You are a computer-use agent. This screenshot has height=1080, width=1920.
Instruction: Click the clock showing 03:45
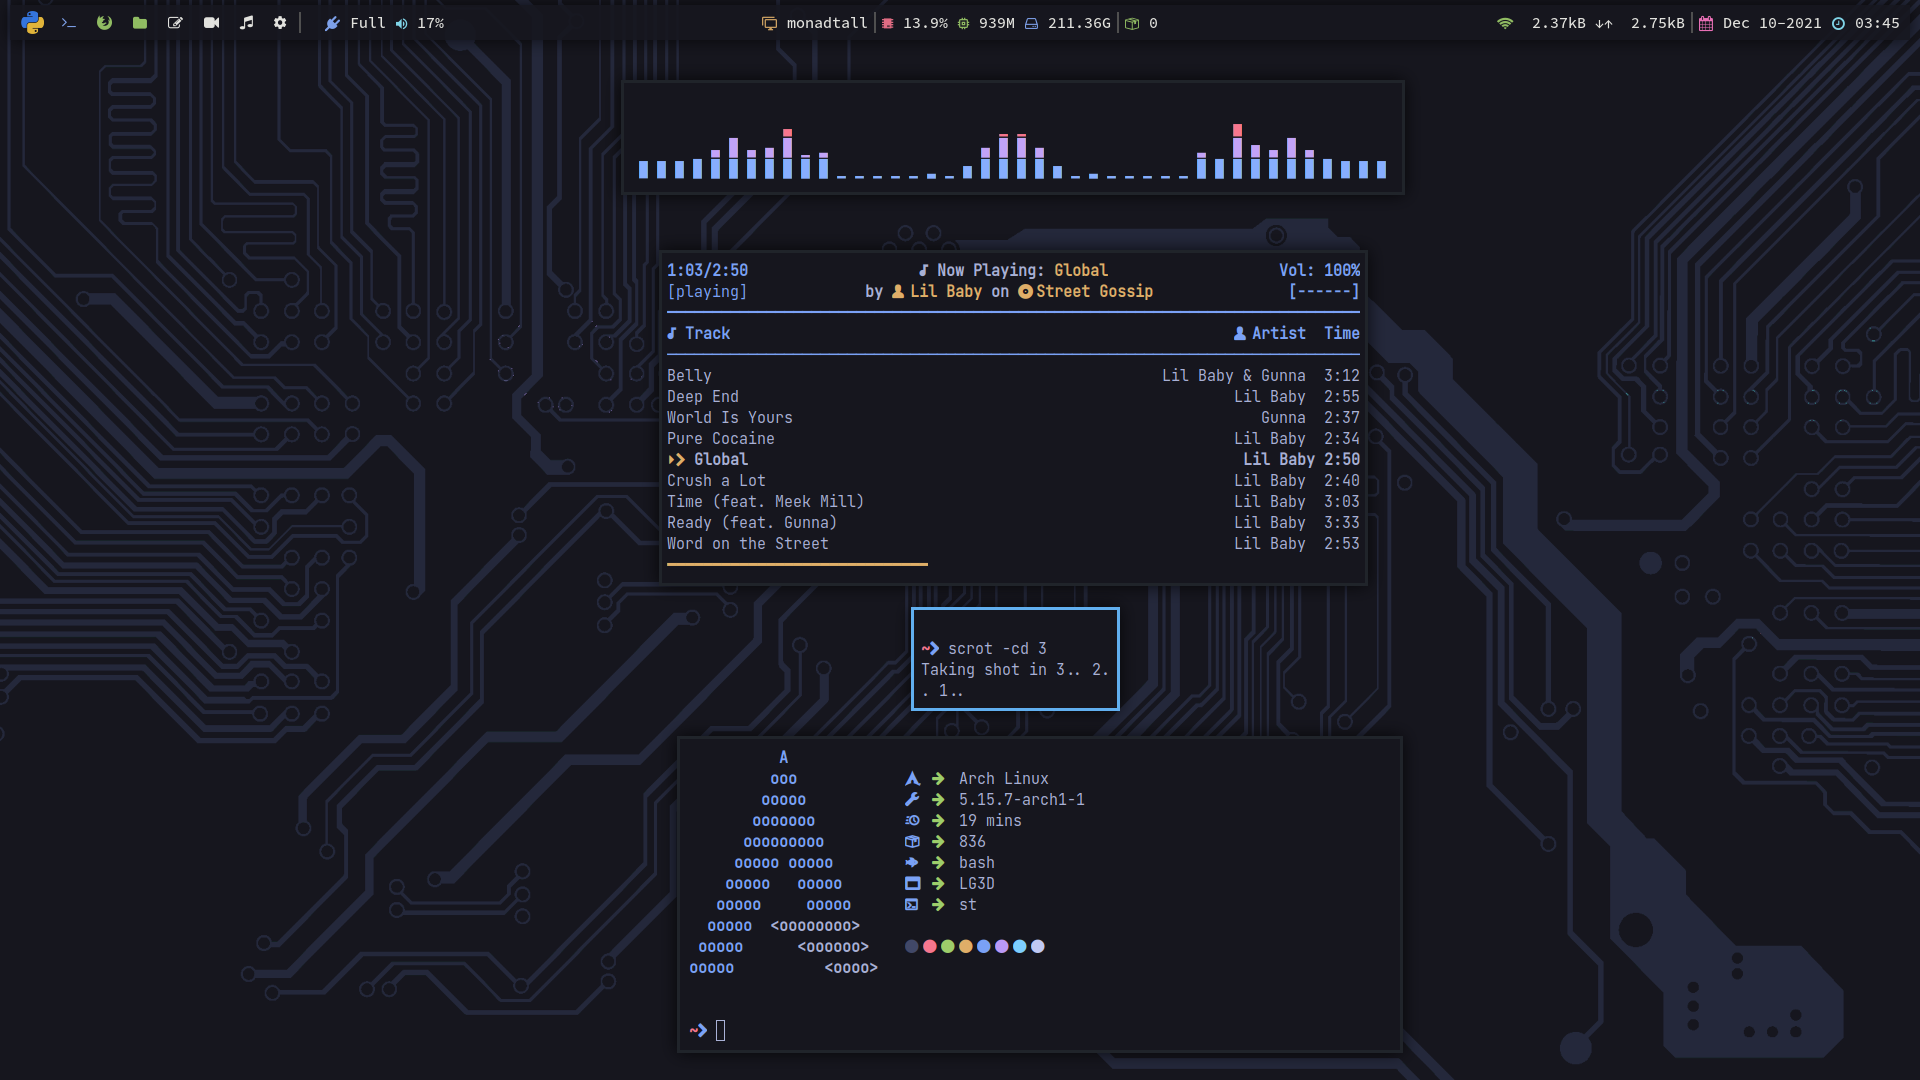tap(1876, 23)
